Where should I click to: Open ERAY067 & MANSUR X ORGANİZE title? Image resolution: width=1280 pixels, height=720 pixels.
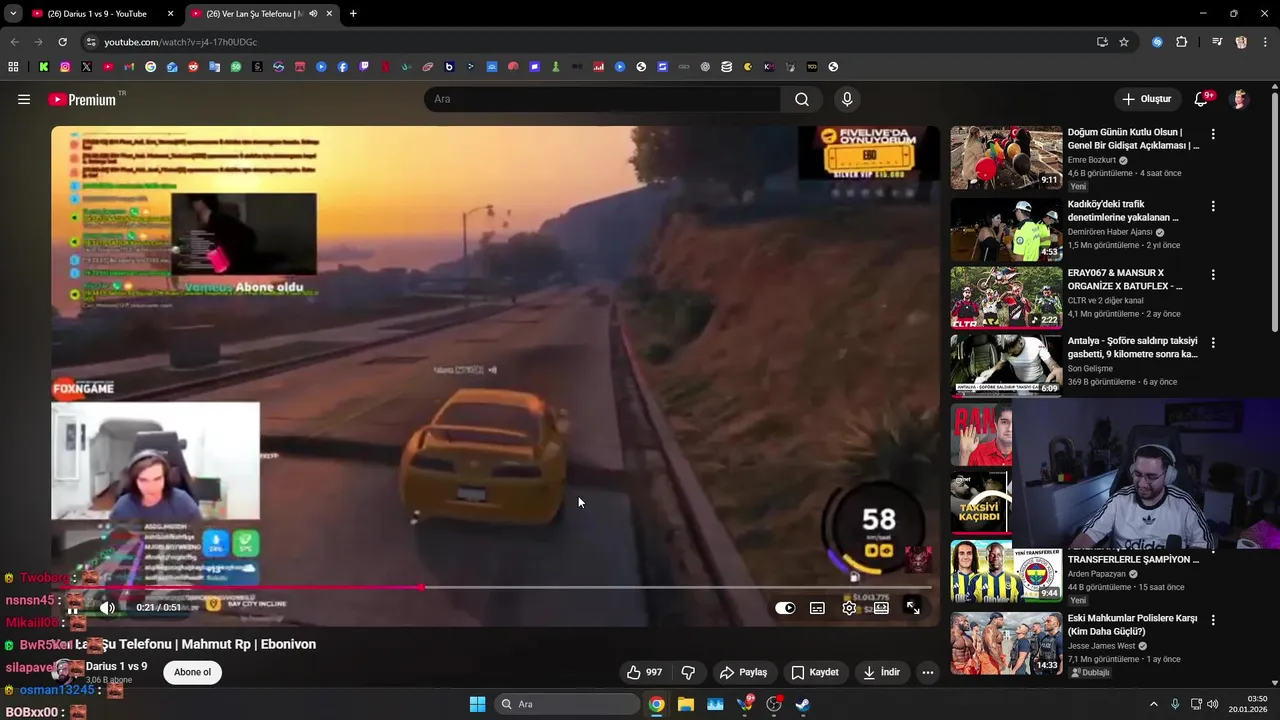tap(1125, 279)
